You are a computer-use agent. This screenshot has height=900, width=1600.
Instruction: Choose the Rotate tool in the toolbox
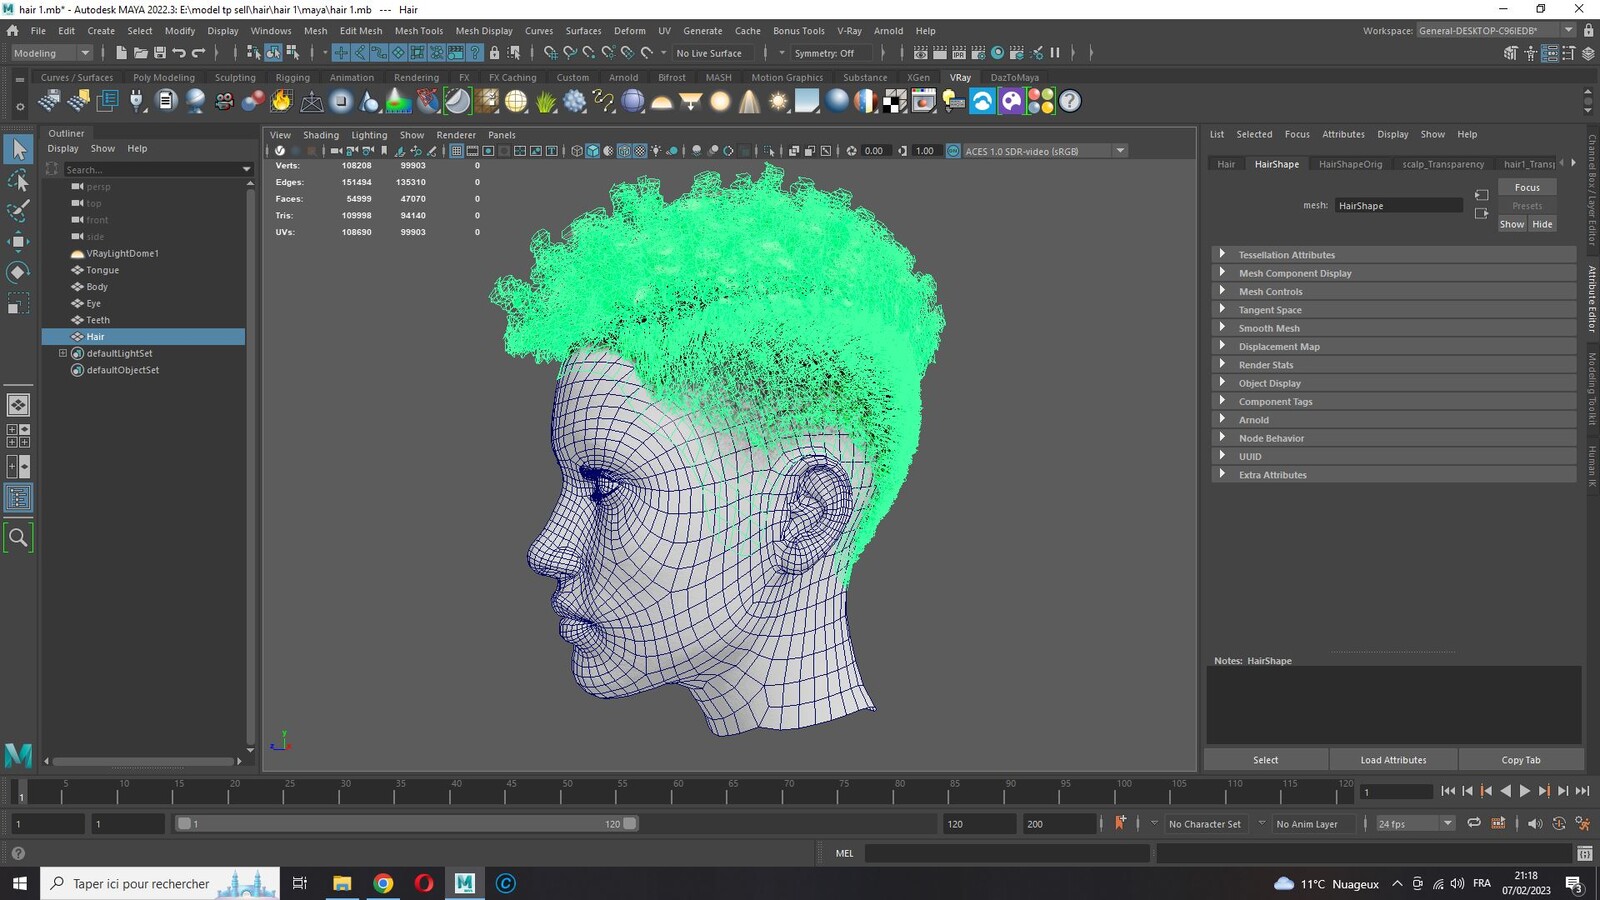[x=18, y=272]
